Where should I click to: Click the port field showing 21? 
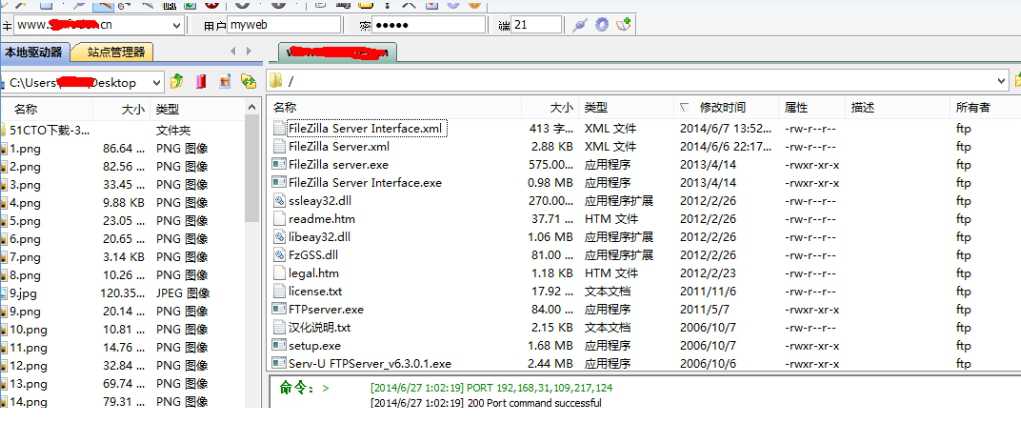pyautogui.click(x=537, y=25)
